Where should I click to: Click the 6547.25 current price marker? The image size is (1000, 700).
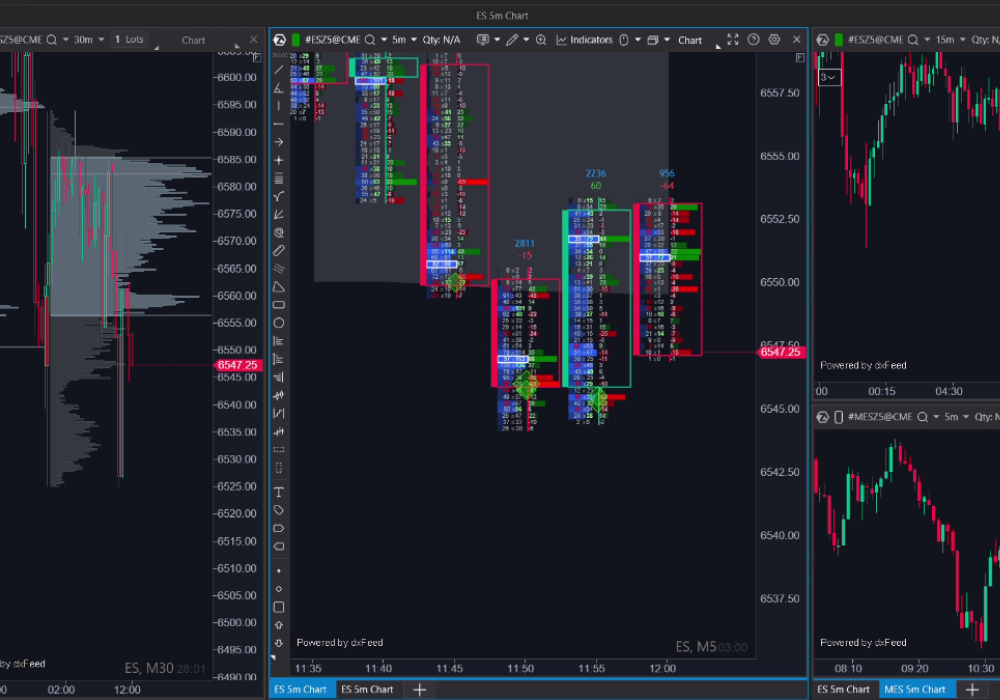[783, 352]
